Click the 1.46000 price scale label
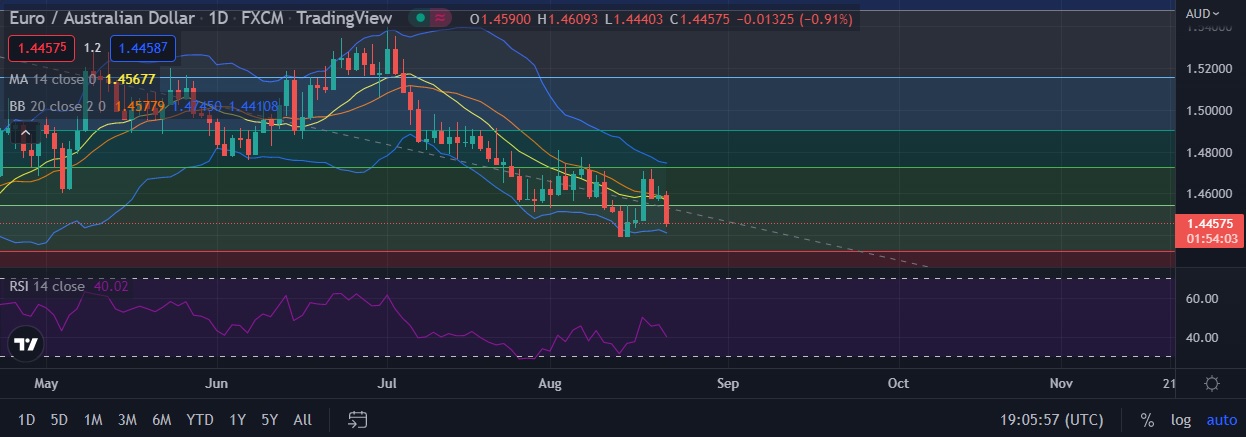The image size is (1246, 437). [x=1210, y=193]
